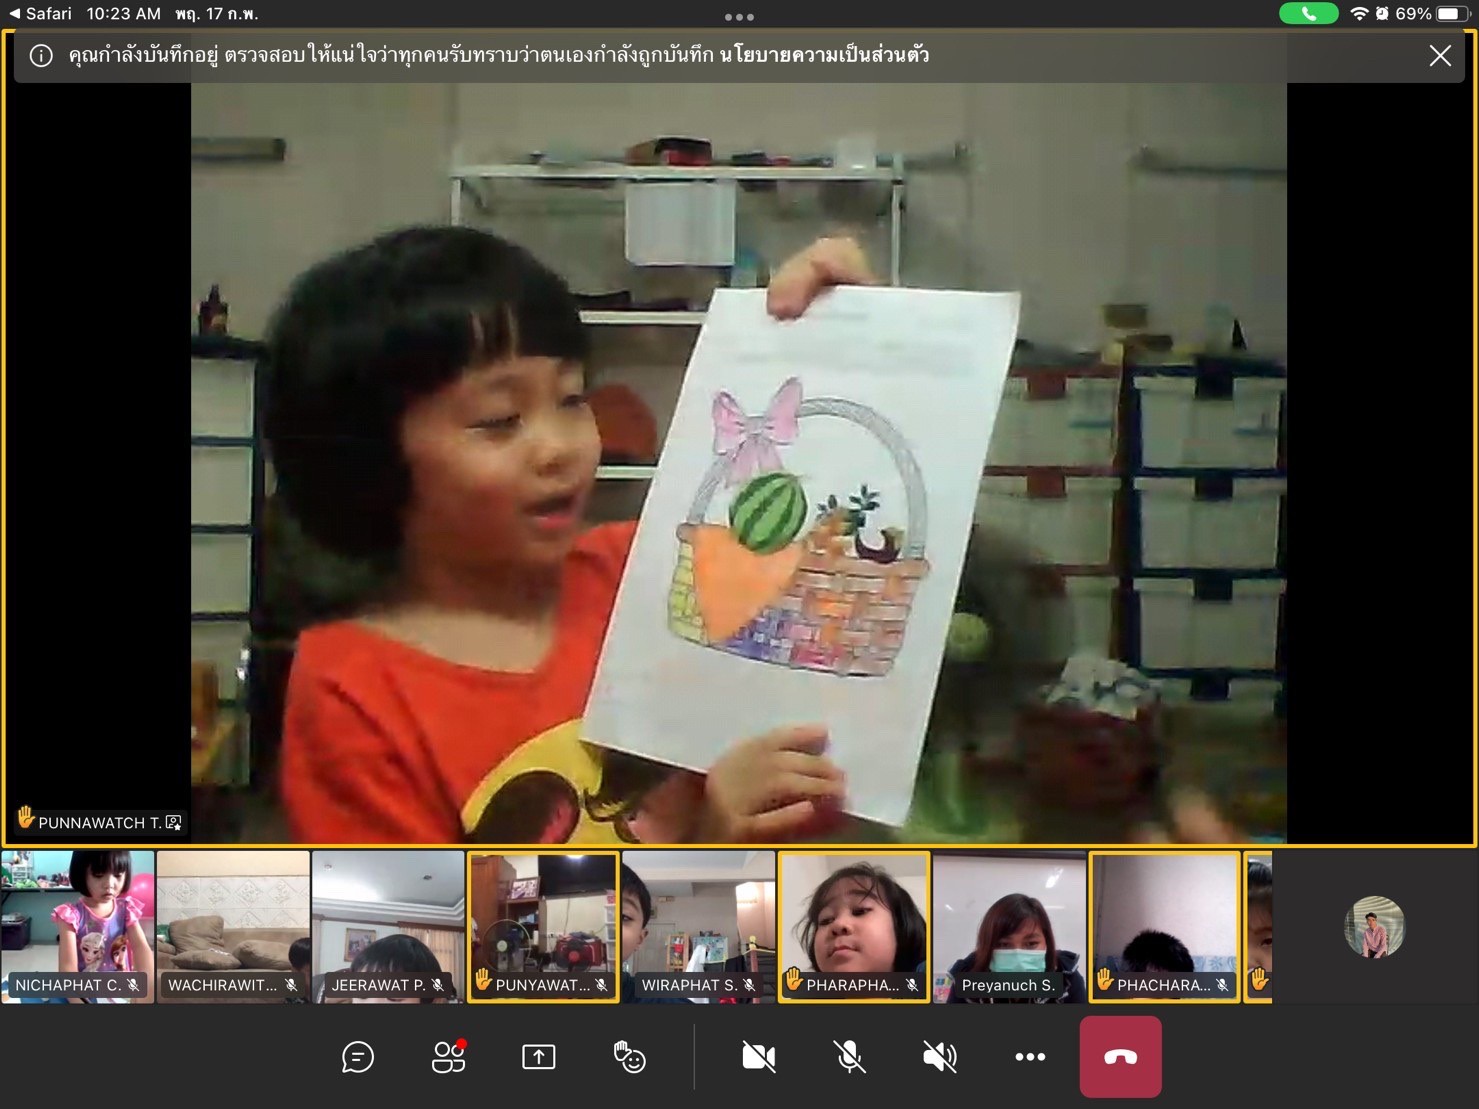The width and height of the screenshot is (1479, 1109).
Task: Hang up the call
Action: (x=1120, y=1057)
